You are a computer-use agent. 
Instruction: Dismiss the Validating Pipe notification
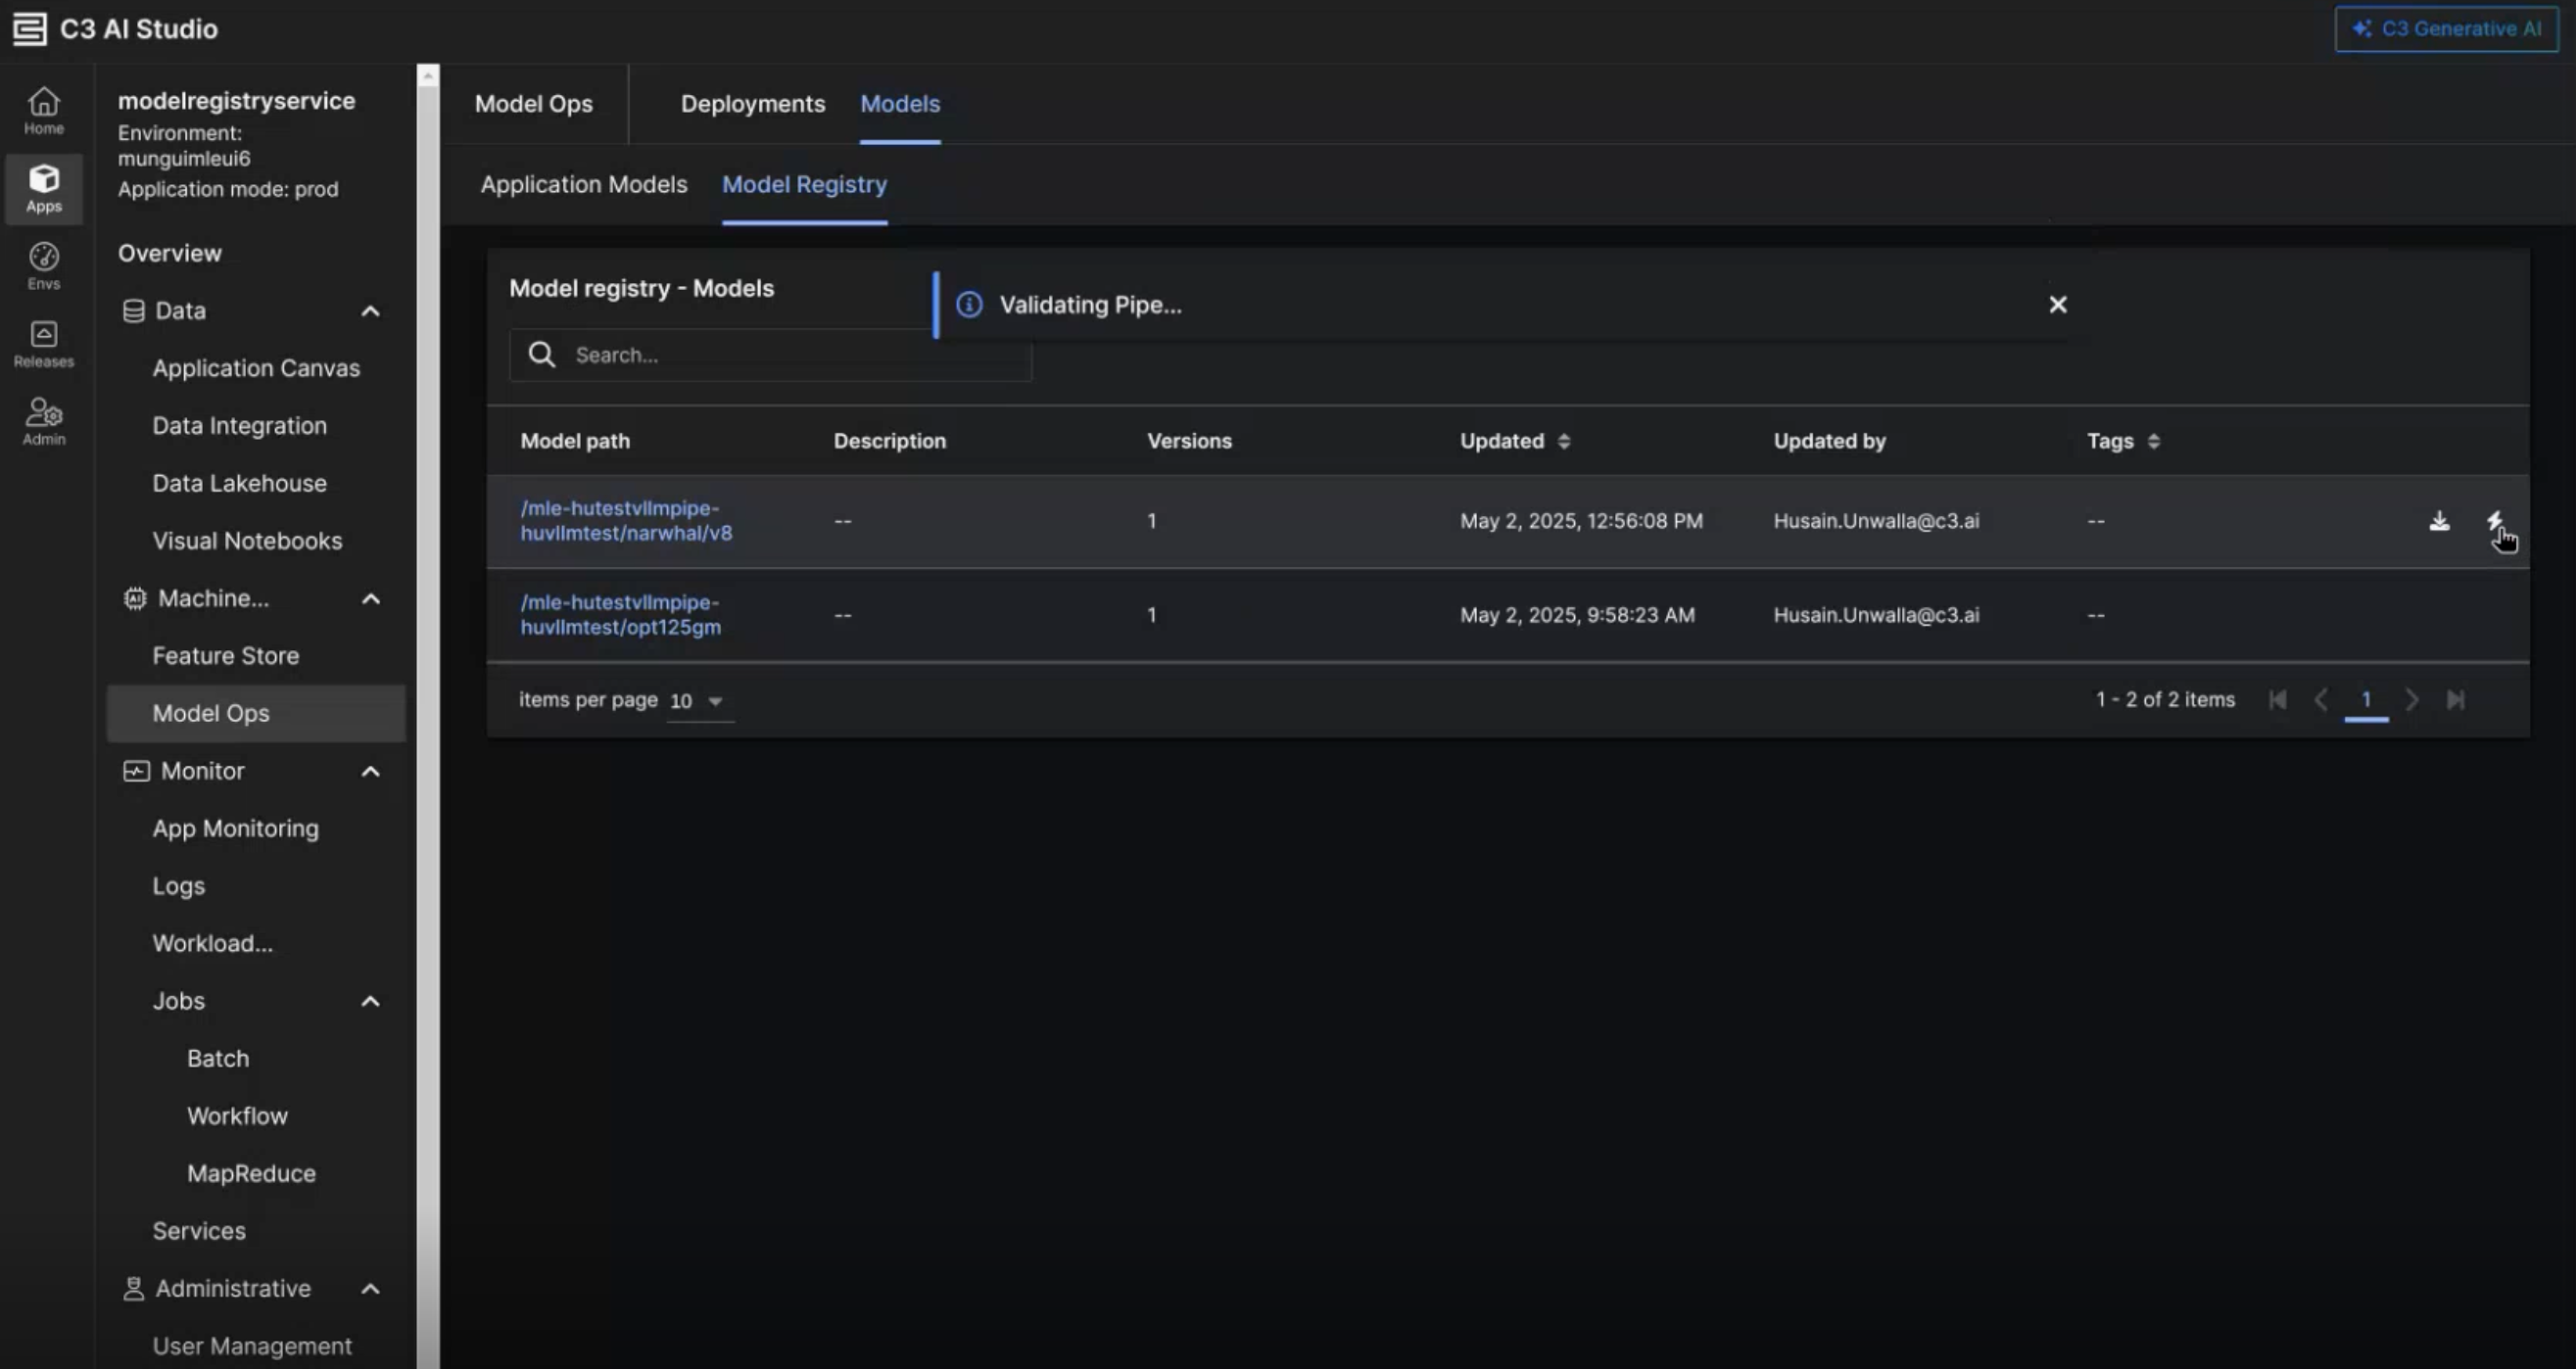click(2057, 305)
